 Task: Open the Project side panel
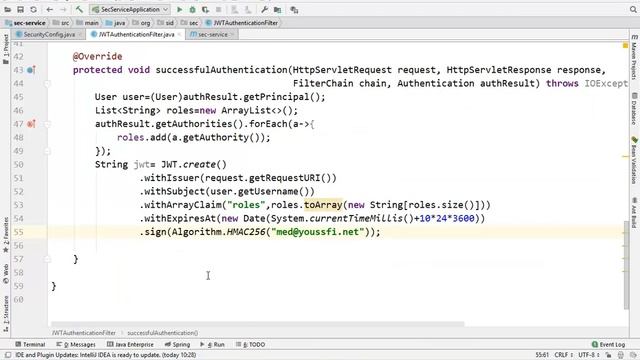(x=6, y=49)
